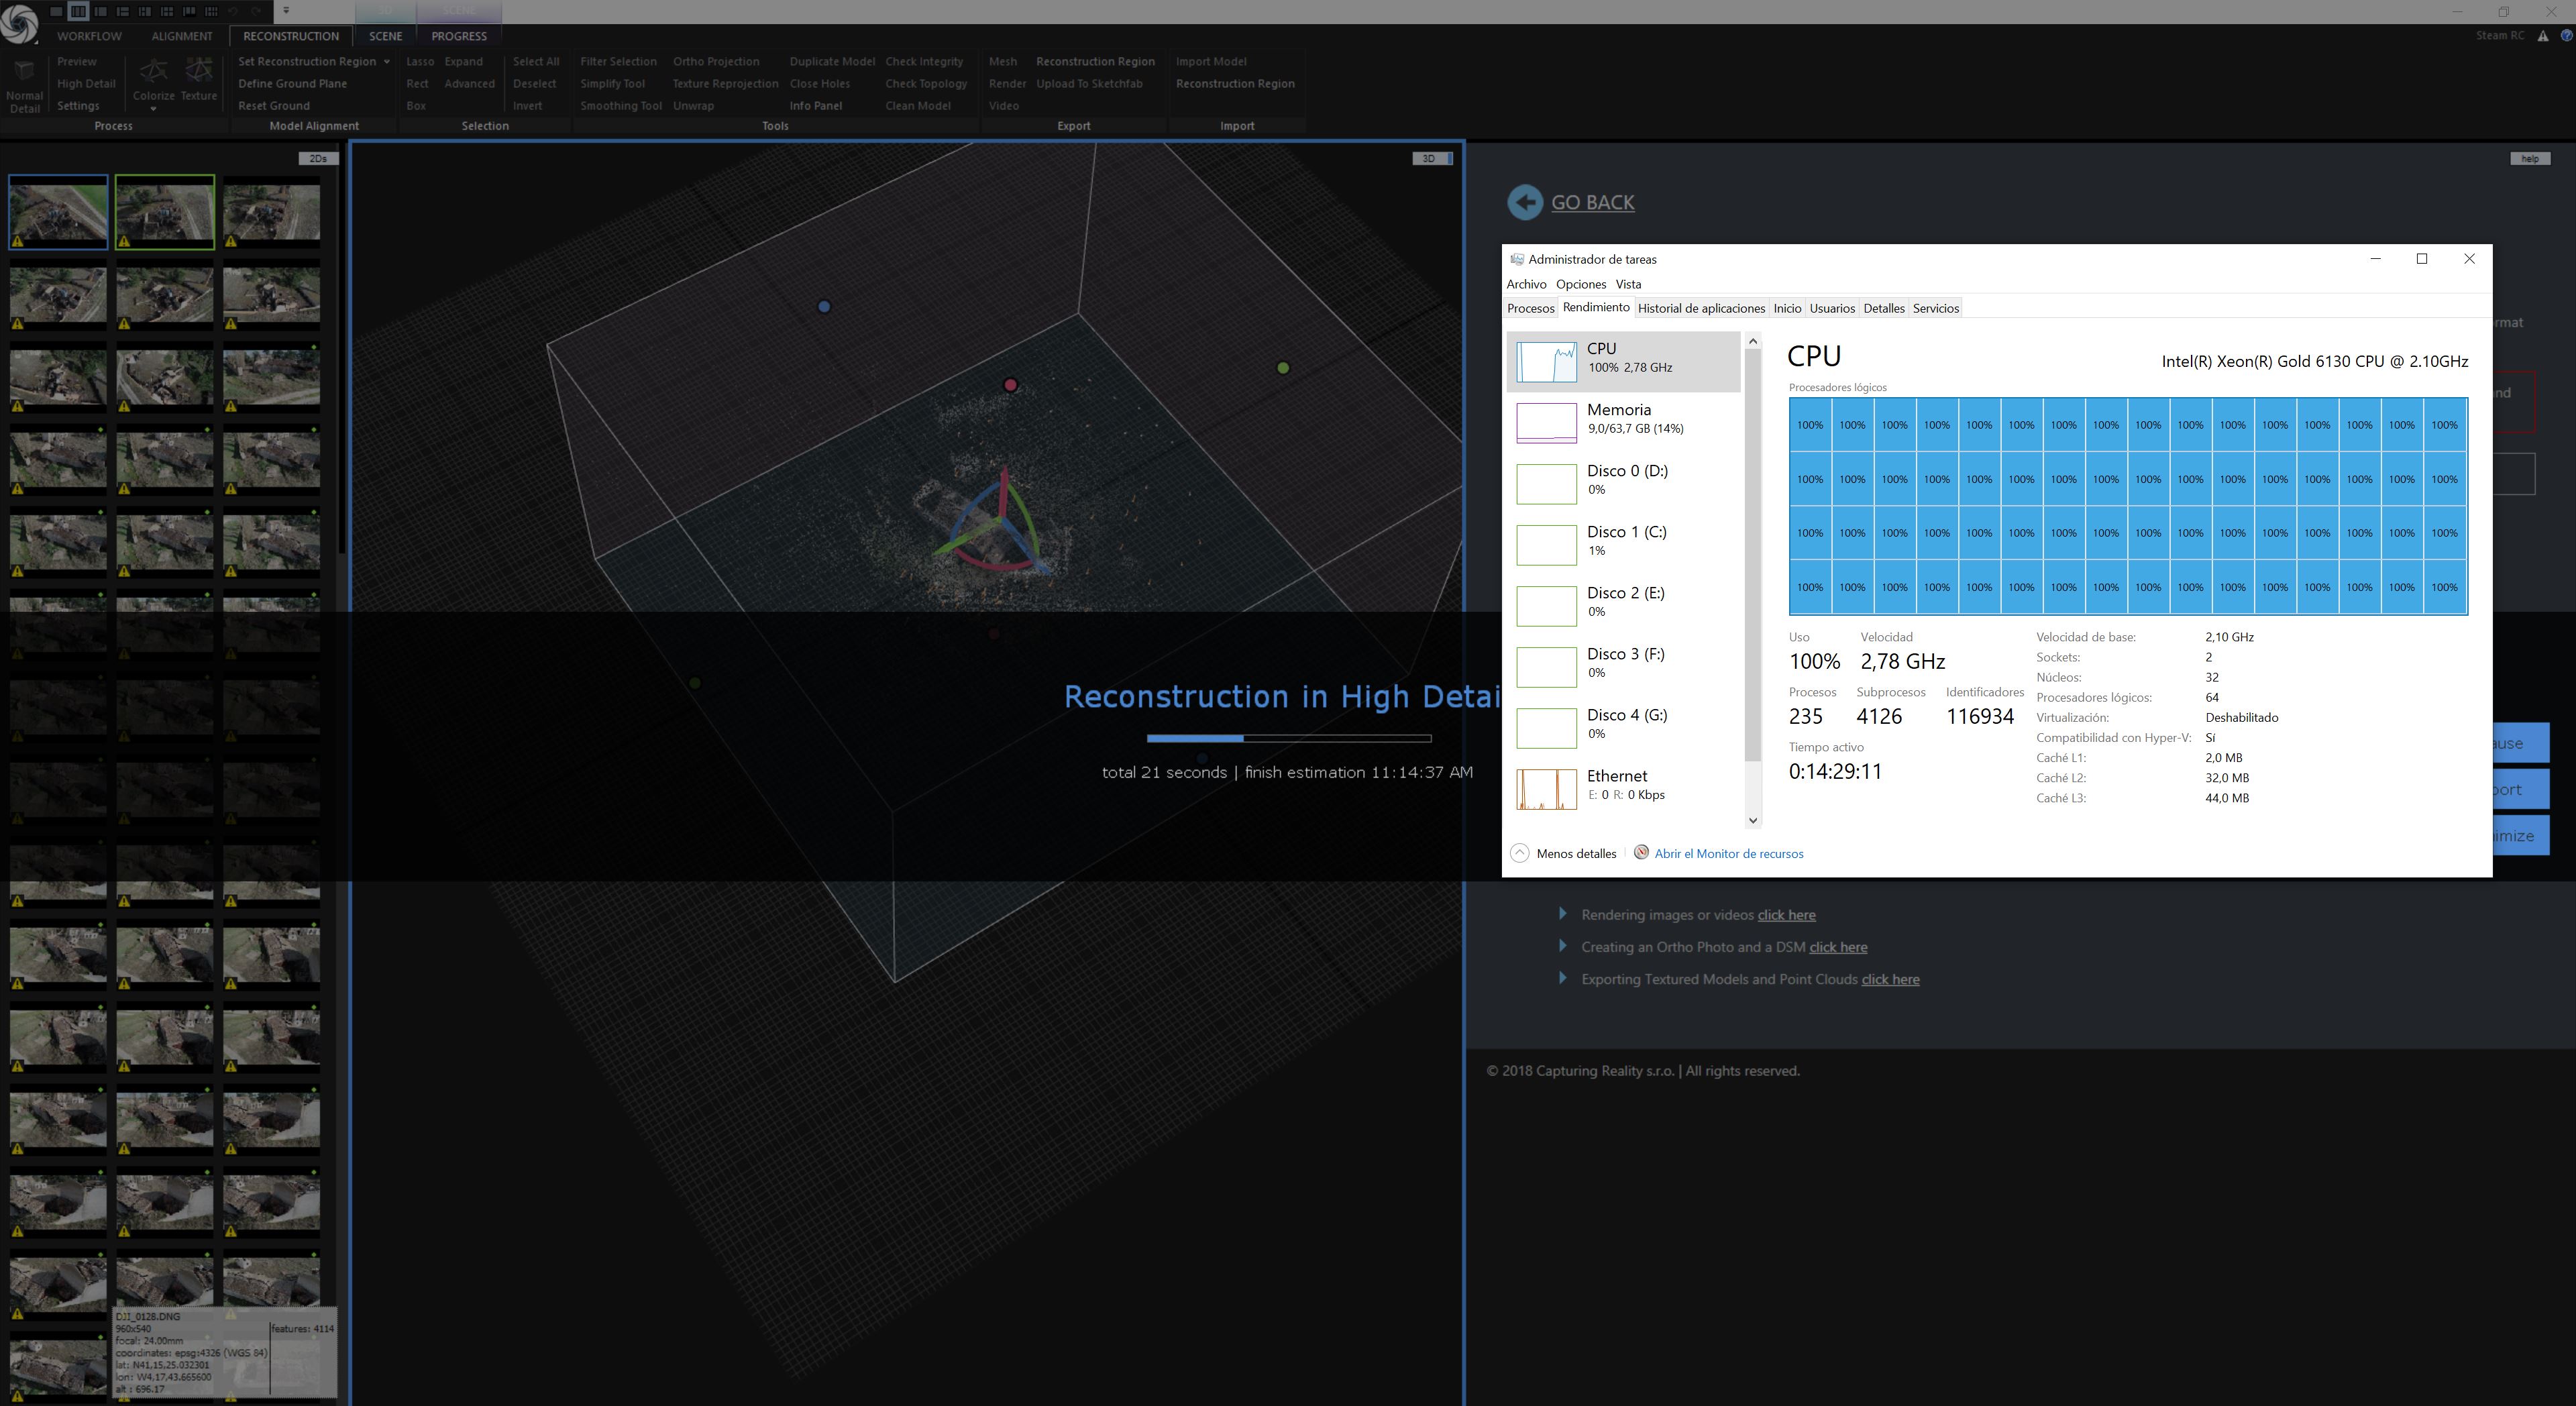
Task: Click the Colorize tool icon
Action: point(153,72)
